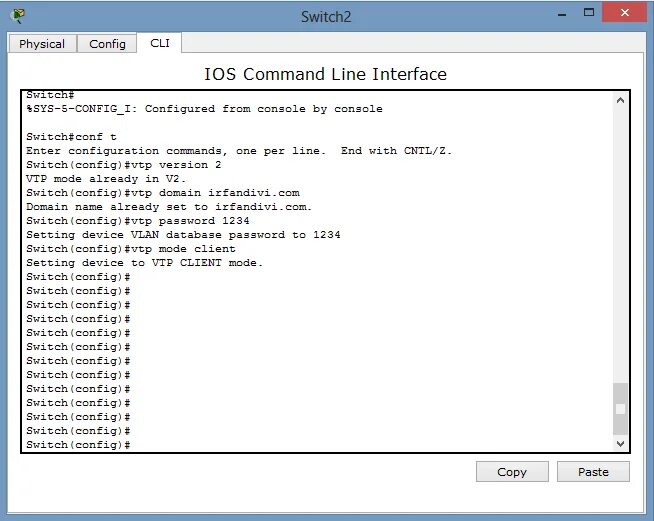Maximize the Switch2 window

click(x=589, y=13)
